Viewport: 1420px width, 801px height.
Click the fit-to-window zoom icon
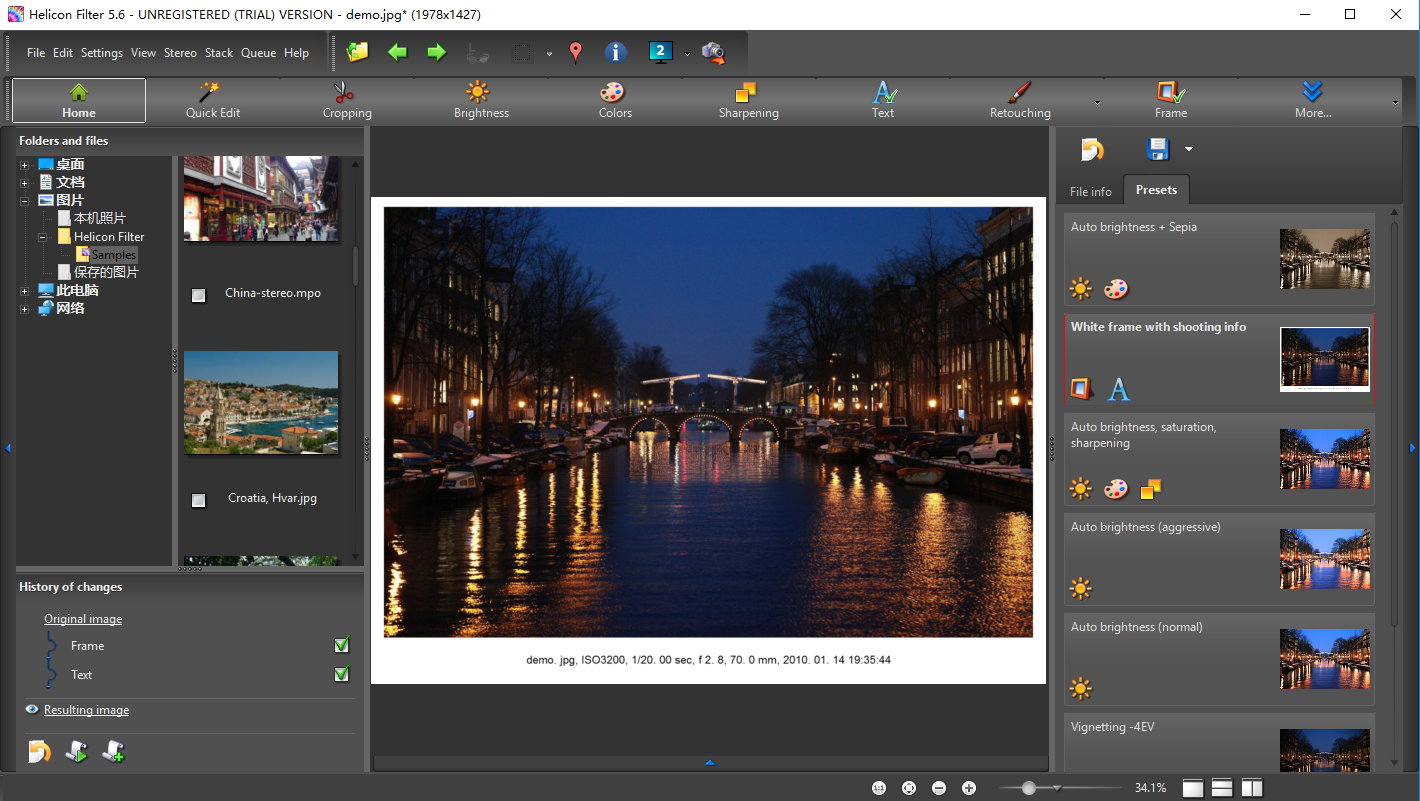click(909, 788)
